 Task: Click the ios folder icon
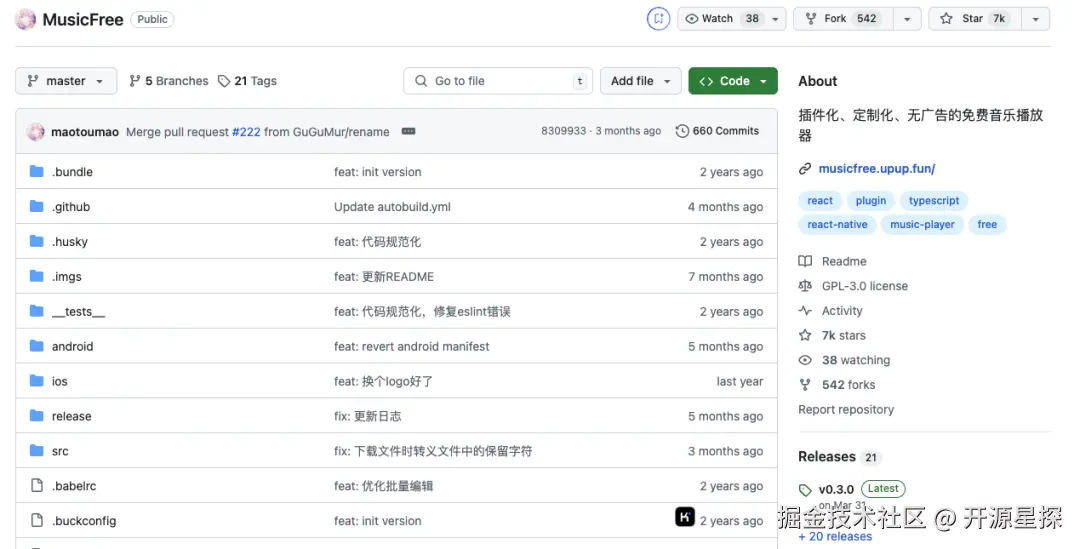(37, 381)
